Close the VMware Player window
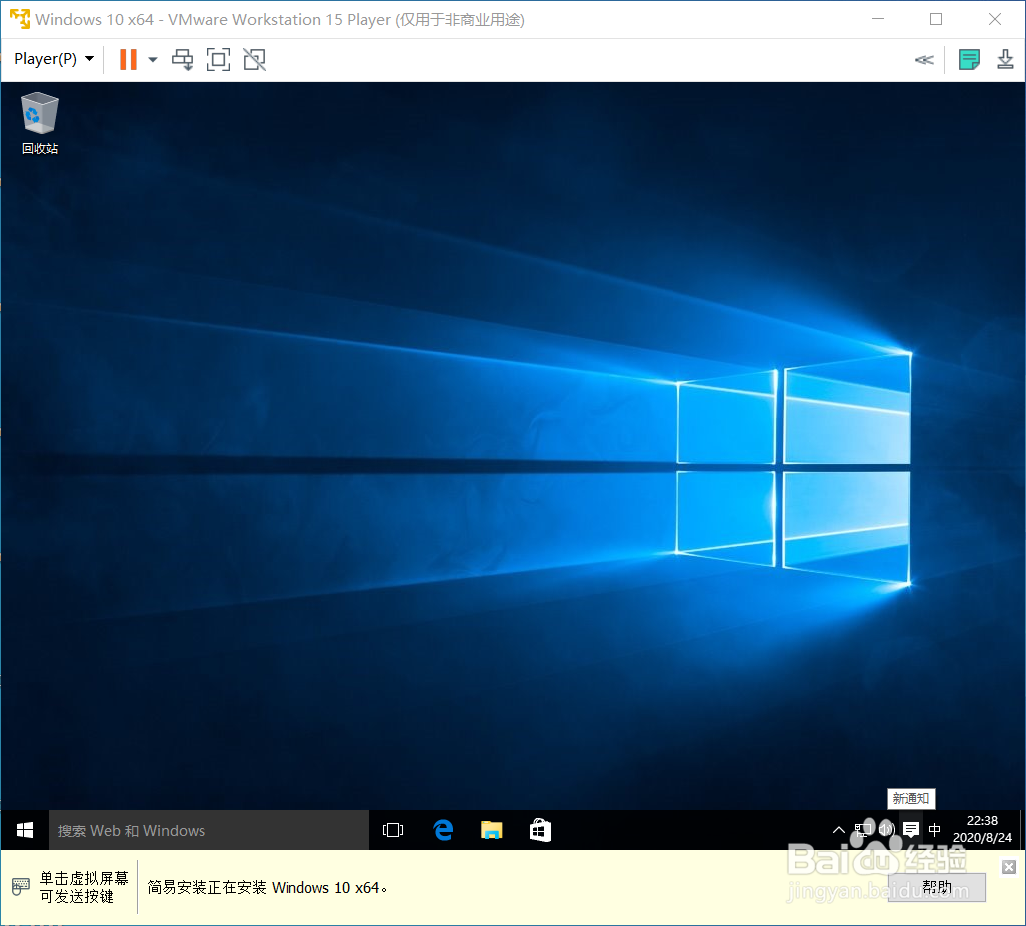 point(995,20)
